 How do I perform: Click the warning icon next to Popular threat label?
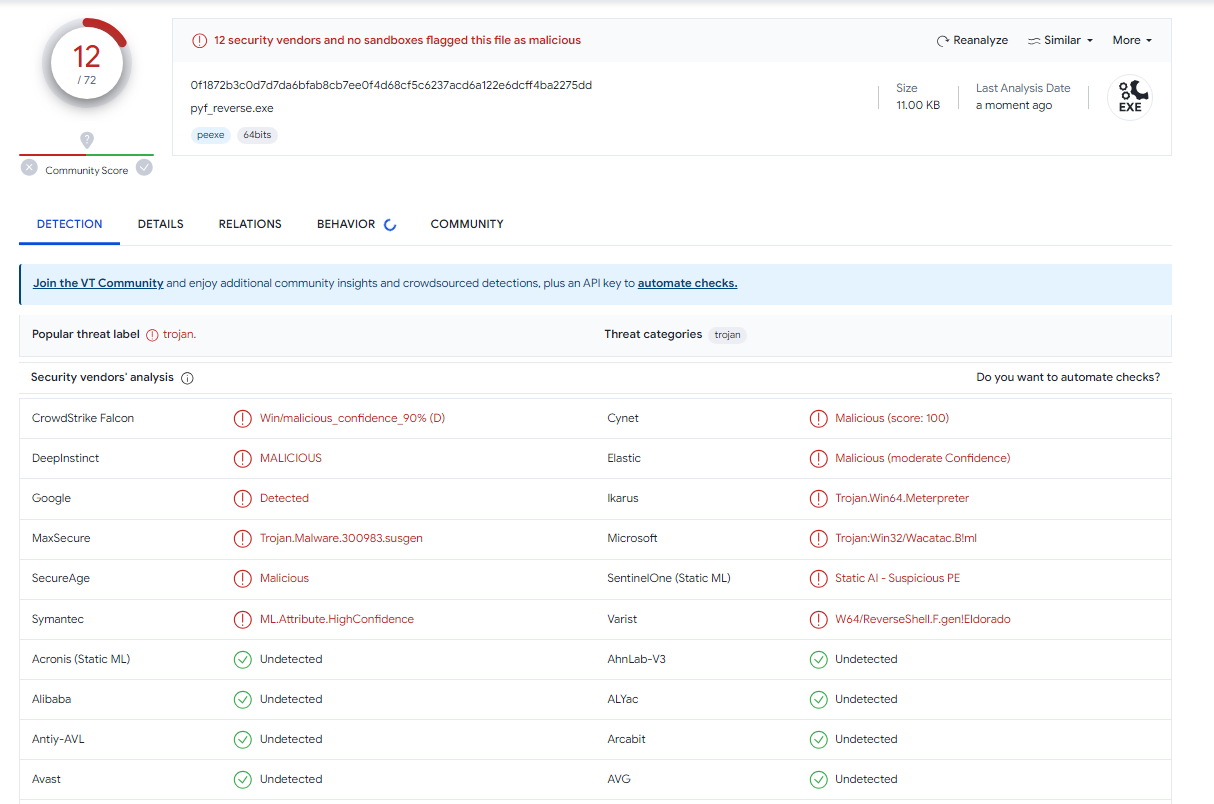[152, 335]
